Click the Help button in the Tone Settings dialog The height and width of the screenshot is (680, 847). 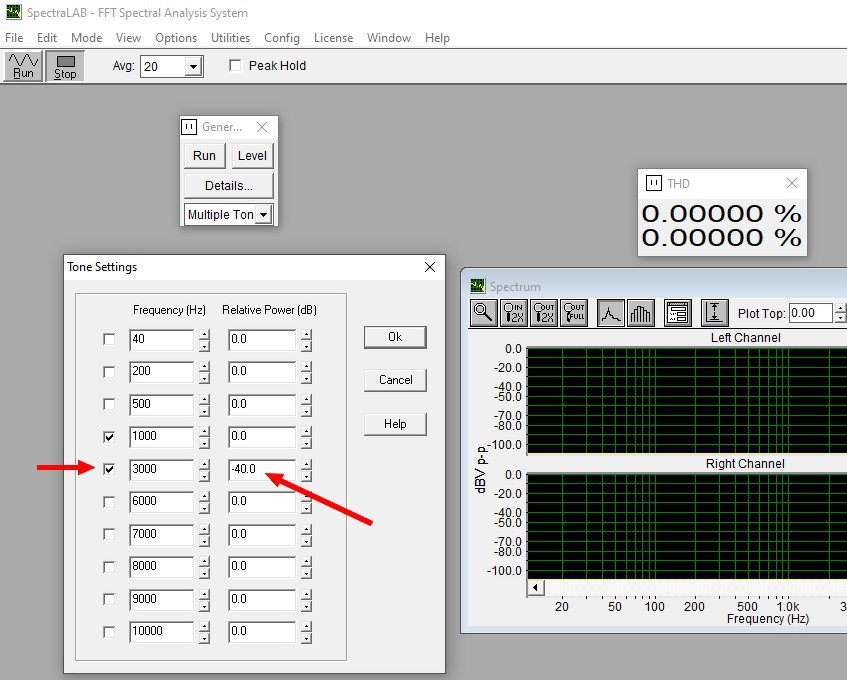[x=395, y=424]
